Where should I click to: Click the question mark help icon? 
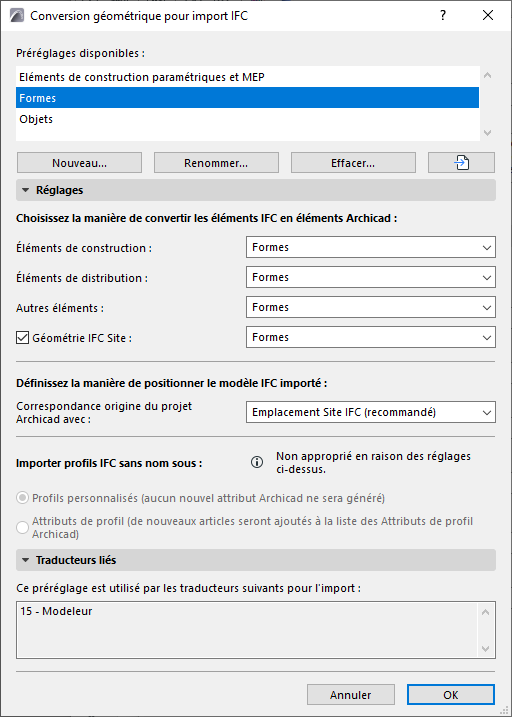point(443,16)
